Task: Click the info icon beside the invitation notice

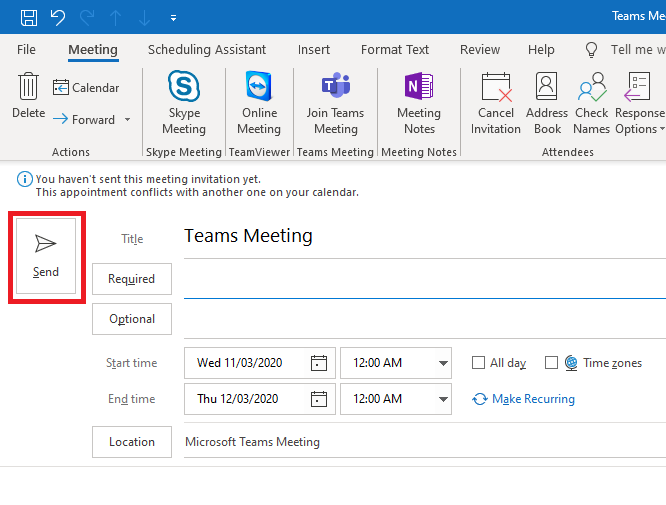Action: tap(25, 179)
